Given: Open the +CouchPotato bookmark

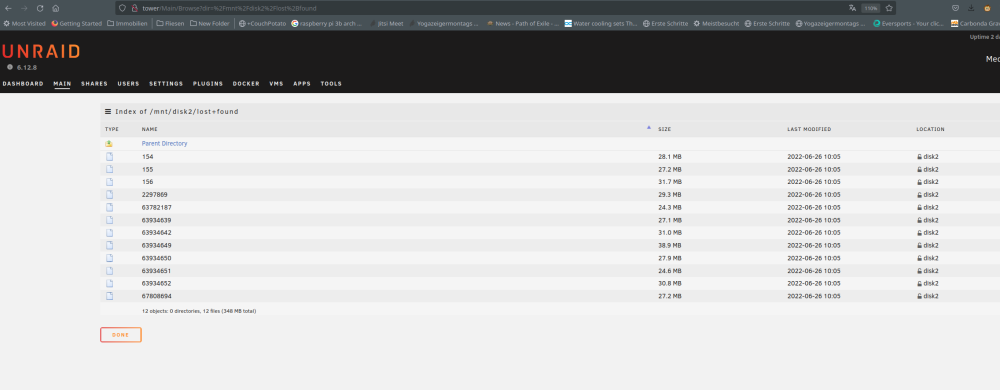Looking at the screenshot, I should pos(262,24).
